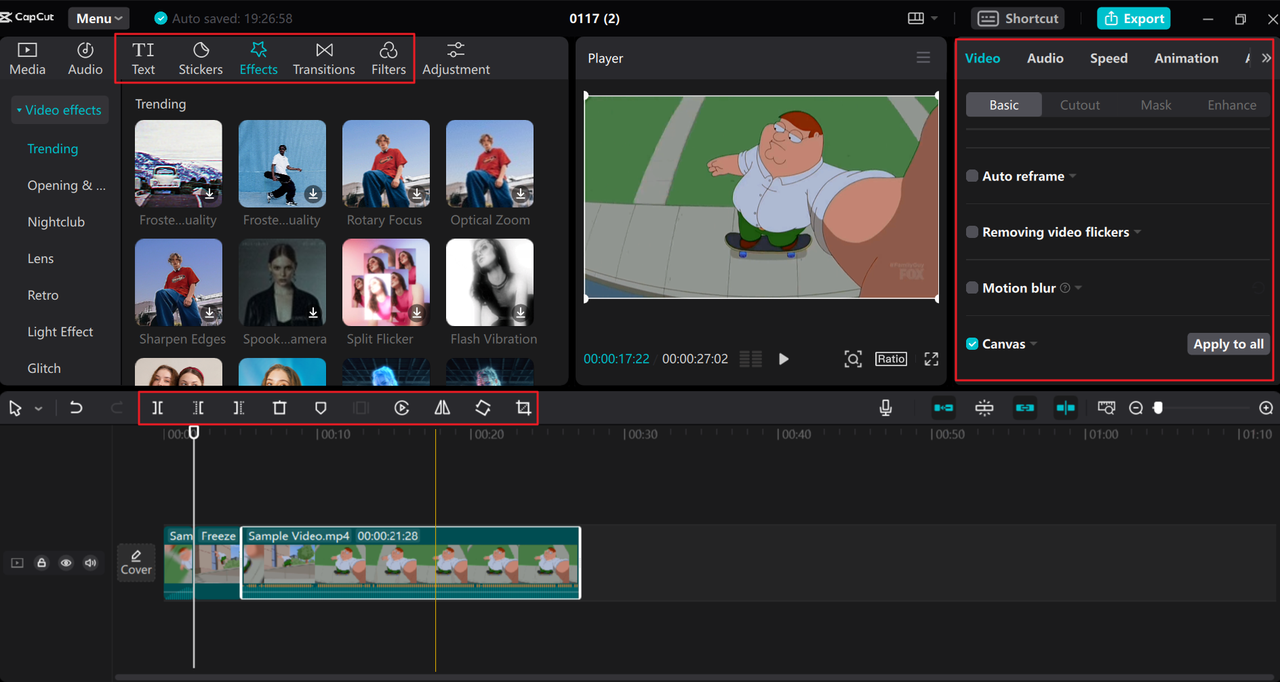Image resolution: width=1280 pixels, height=682 pixels.
Task: Click the Reverse playback circle icon
Action: tap(402, 408)
